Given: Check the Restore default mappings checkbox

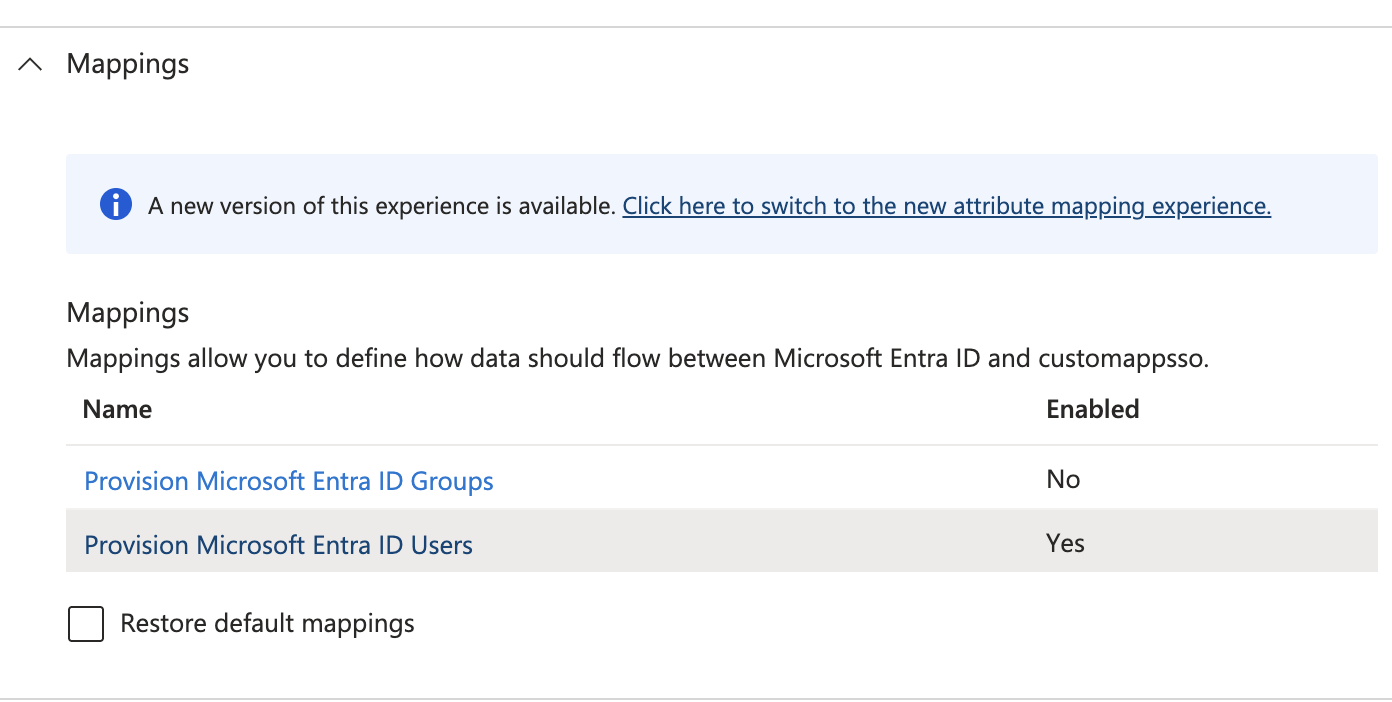Looking at the screenshot, I should 86,624.
